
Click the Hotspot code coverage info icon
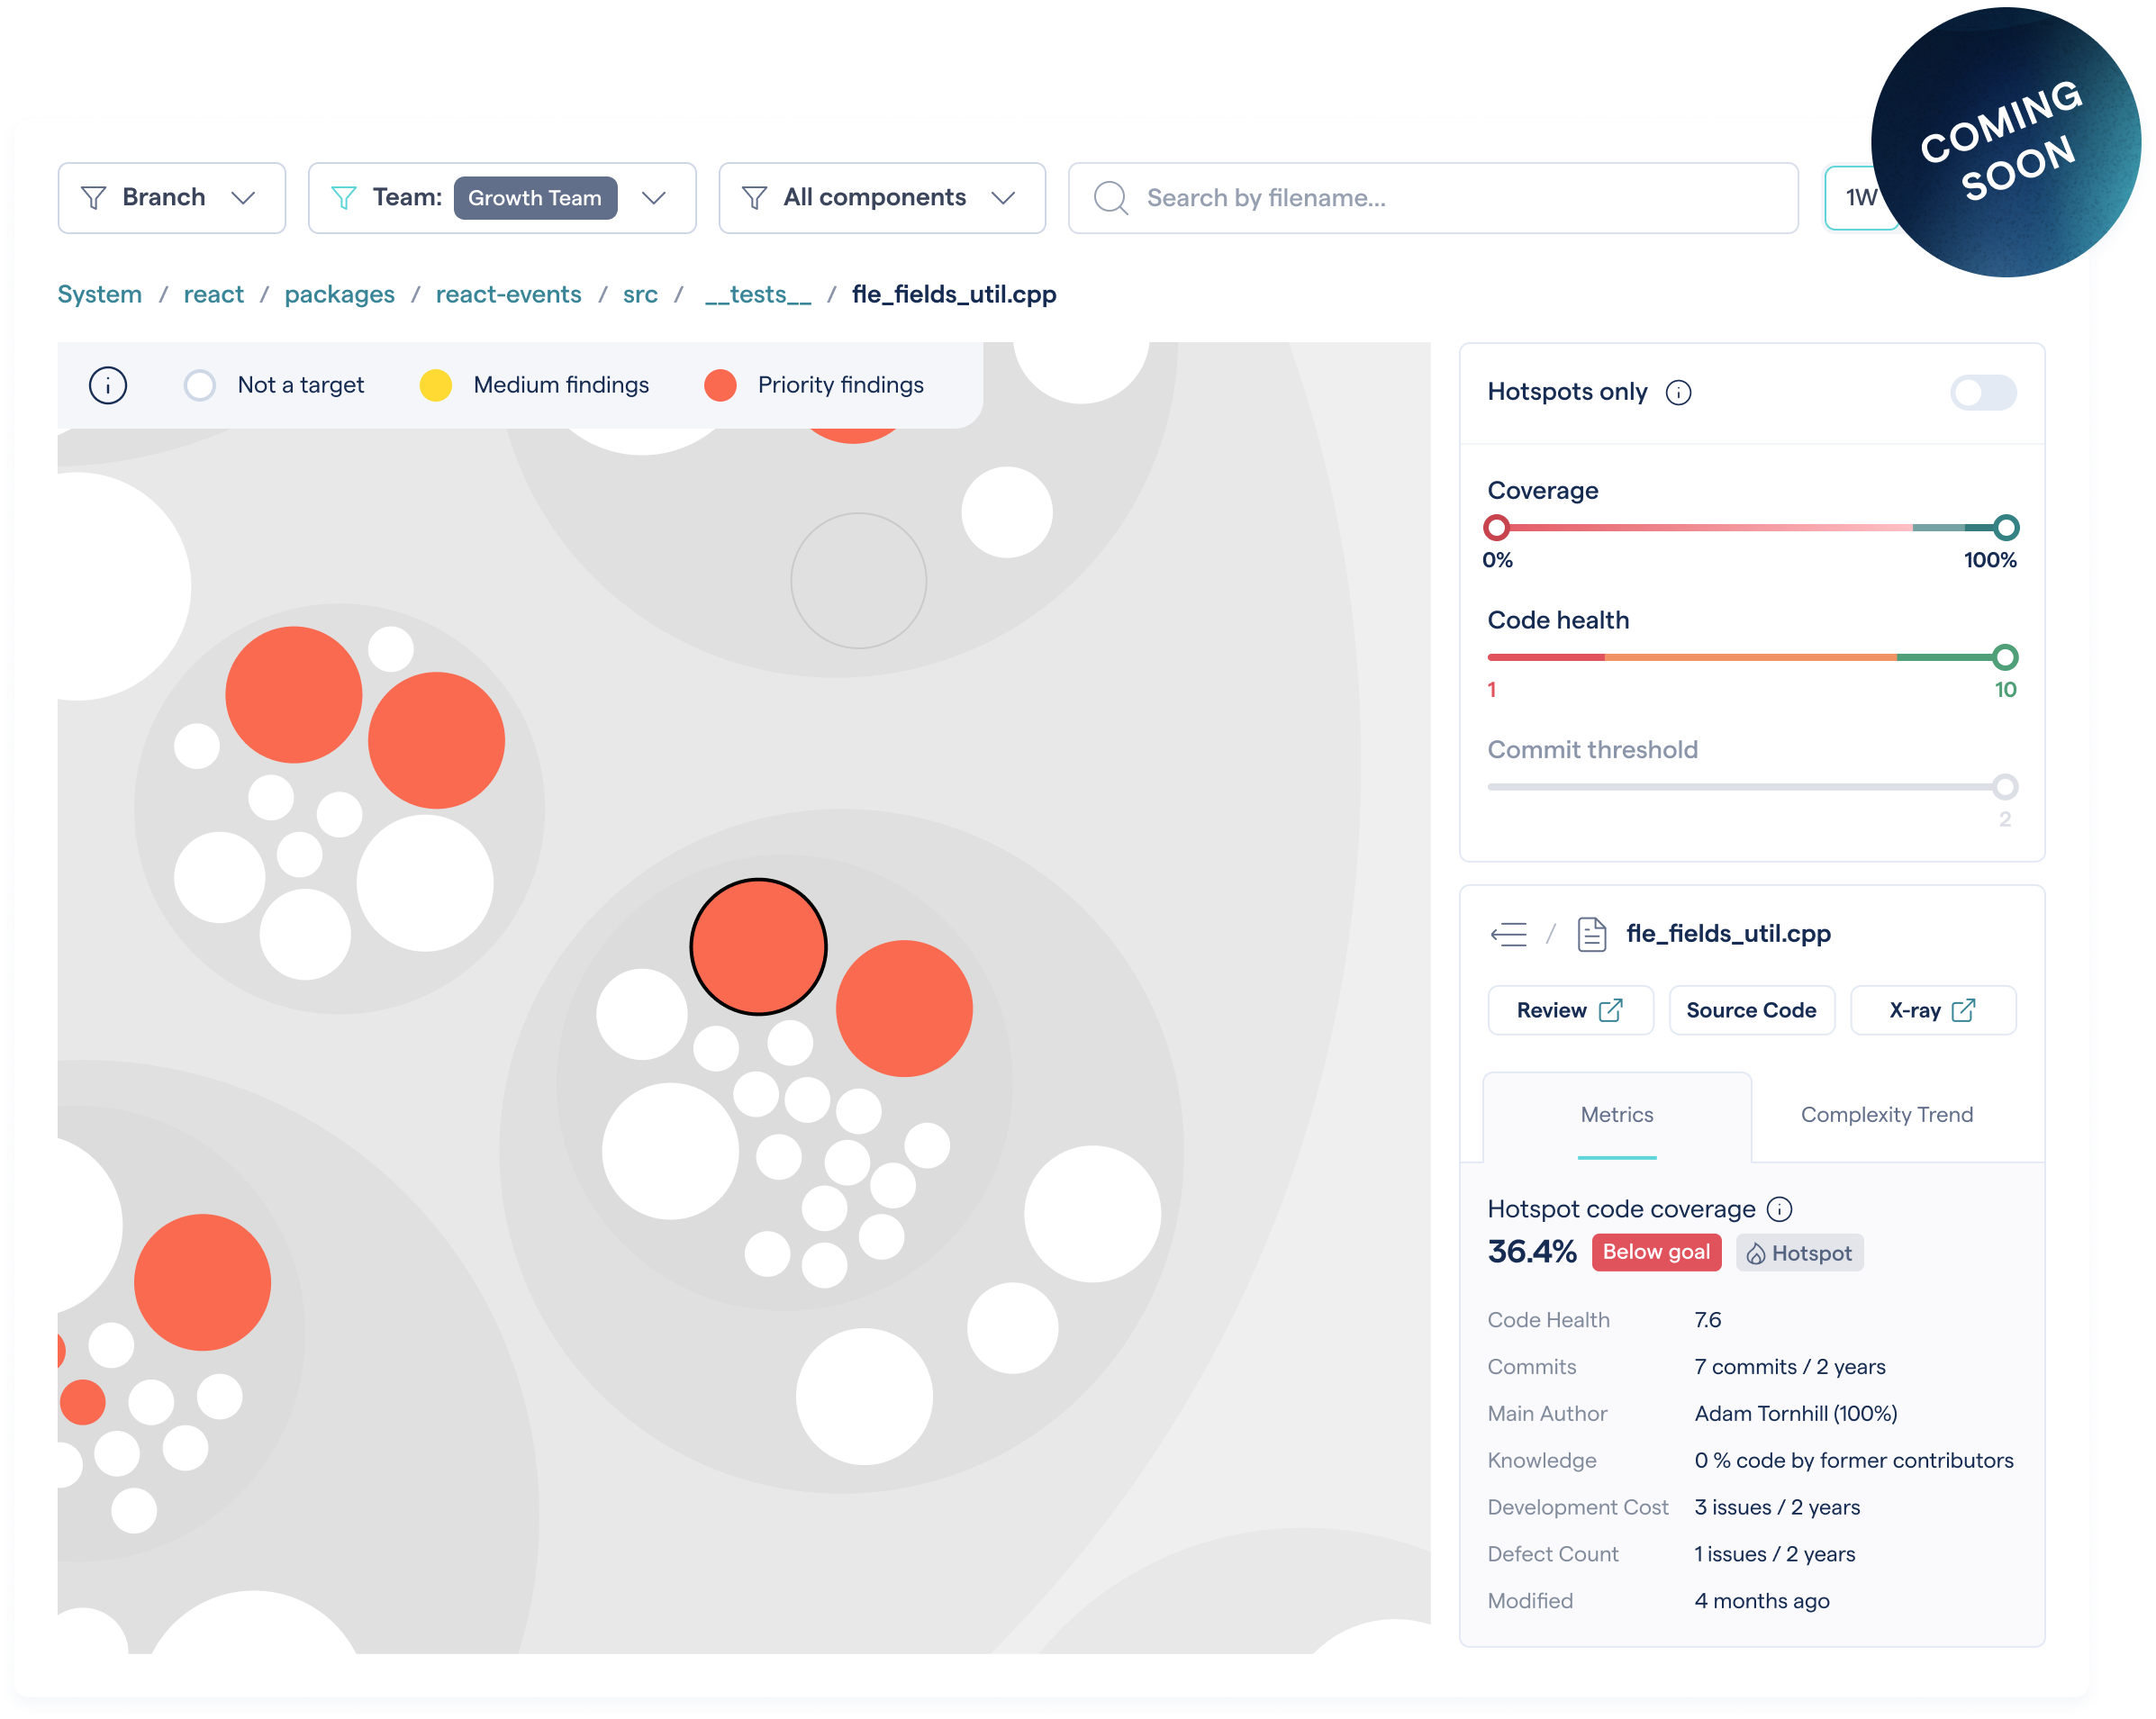point(1779,1209)
